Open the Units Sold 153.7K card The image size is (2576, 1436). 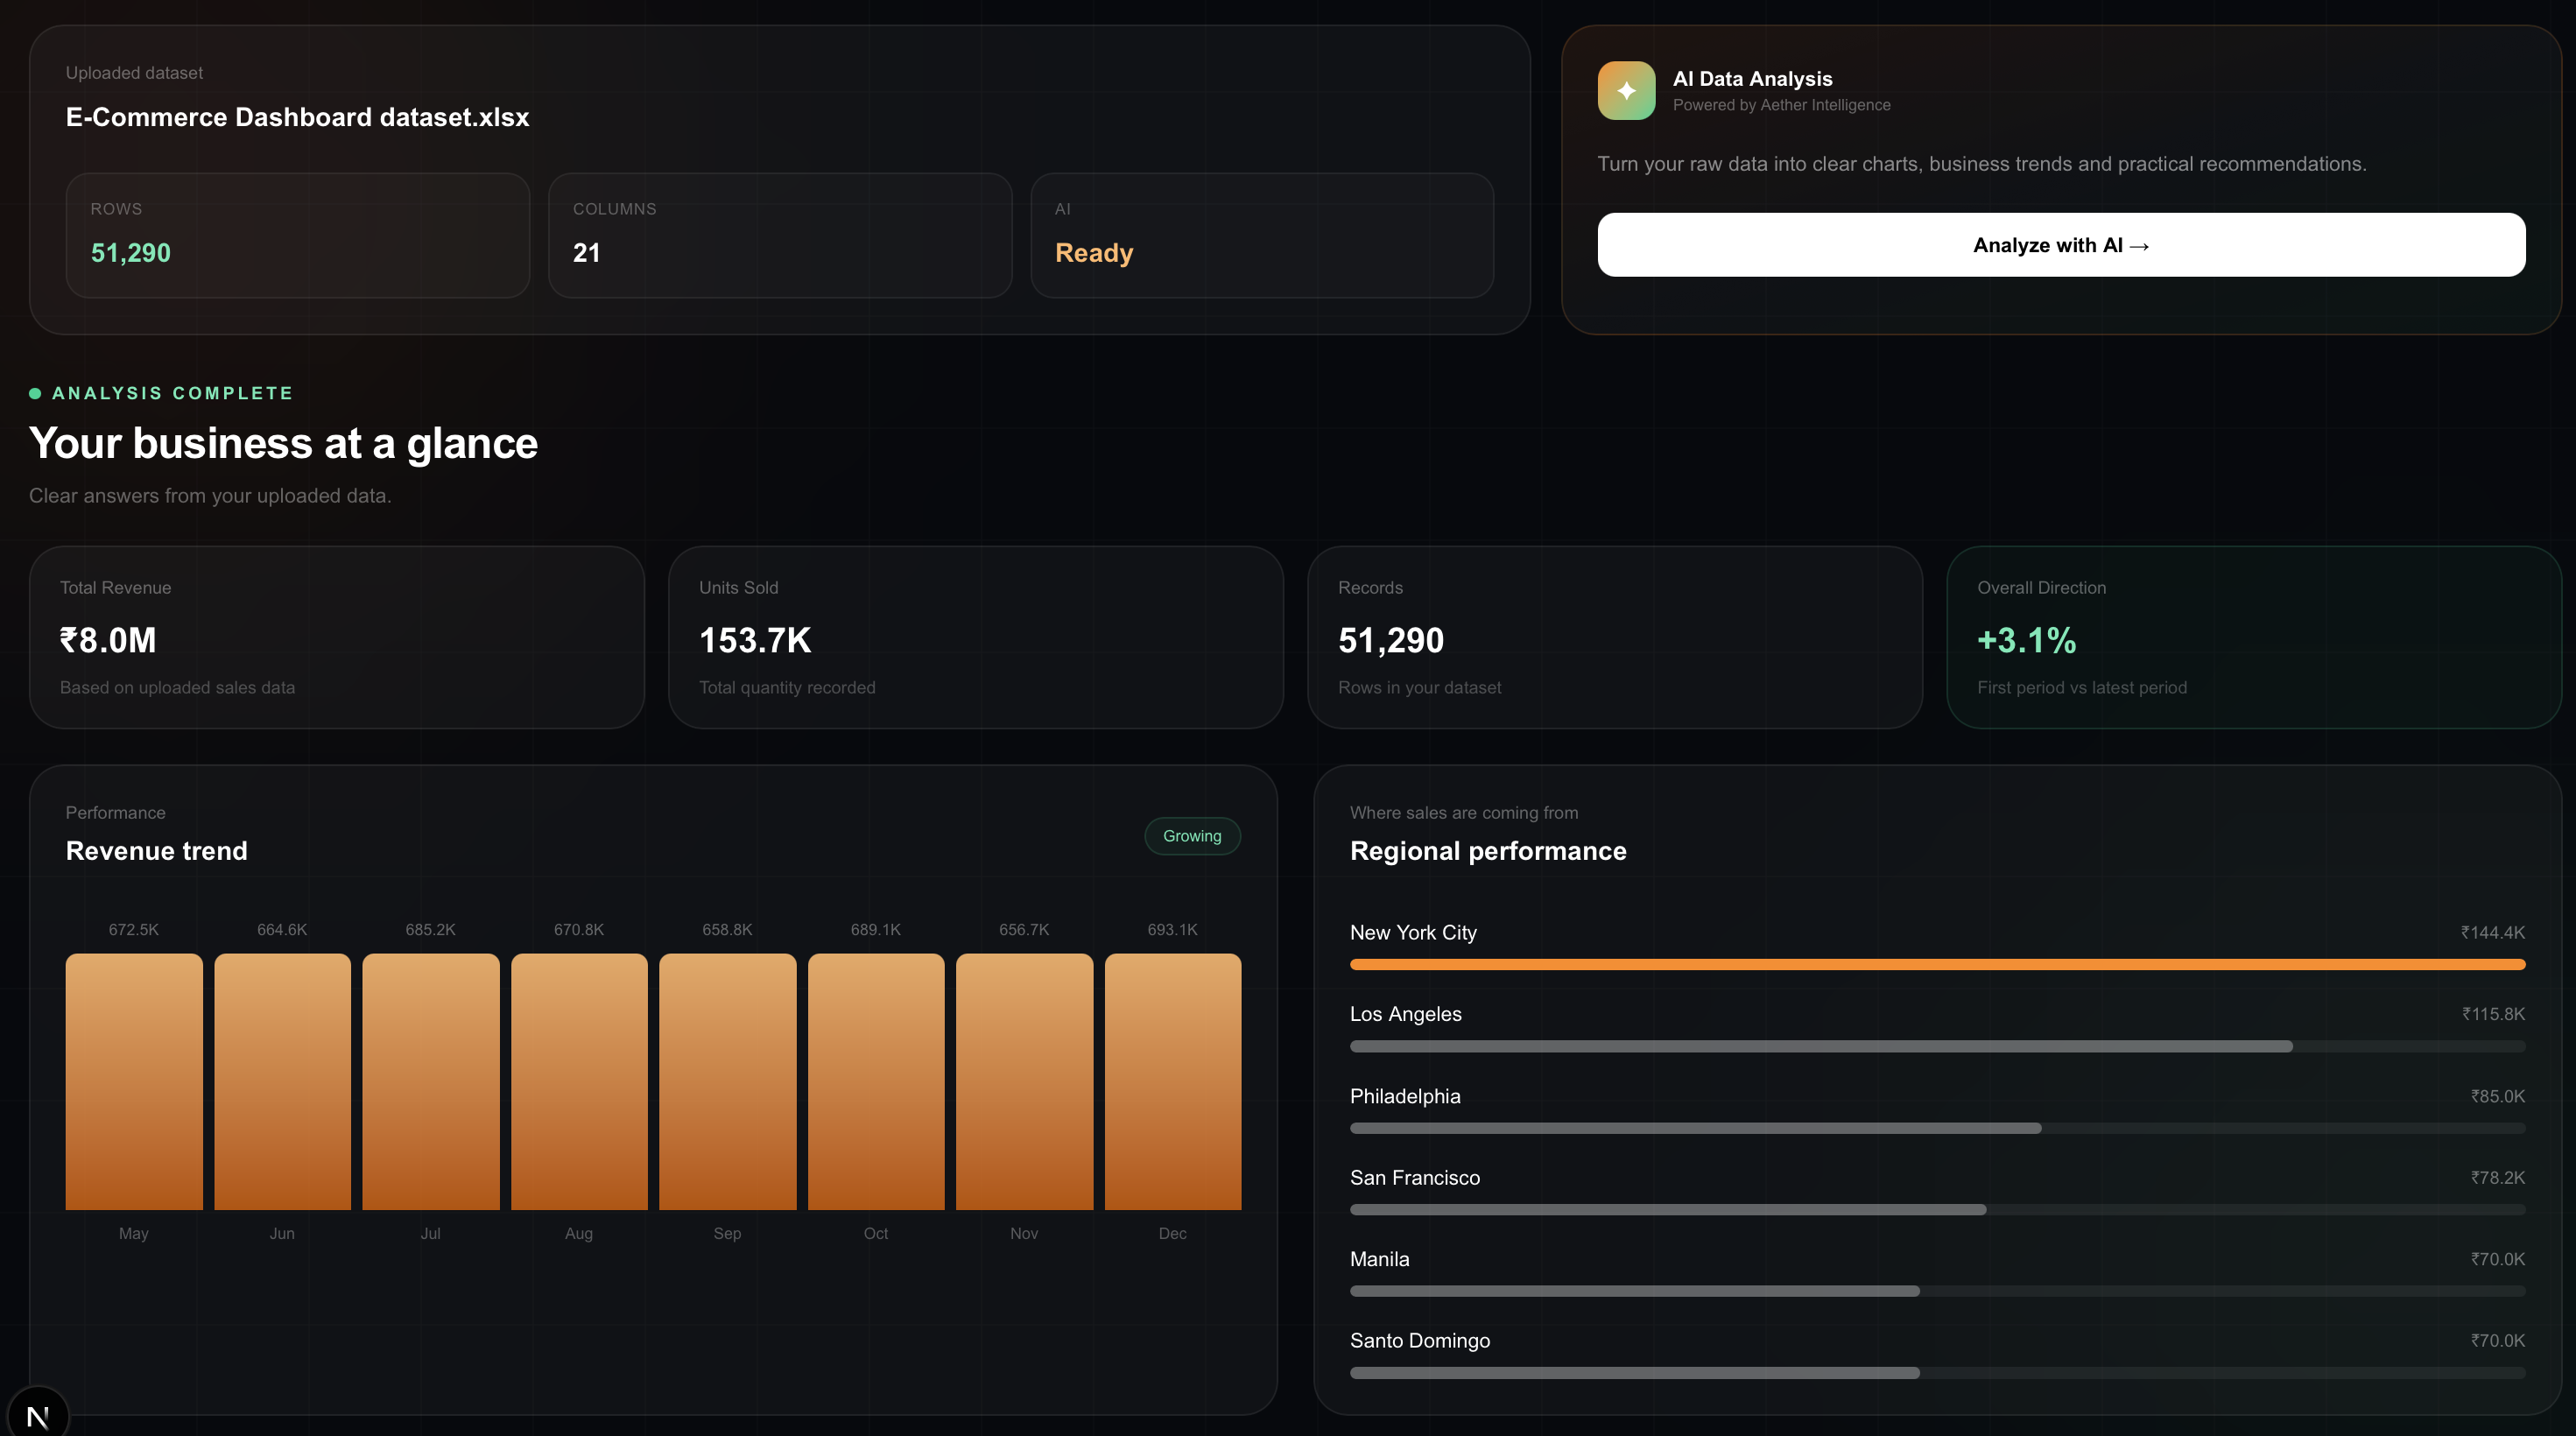click(976, 637)
